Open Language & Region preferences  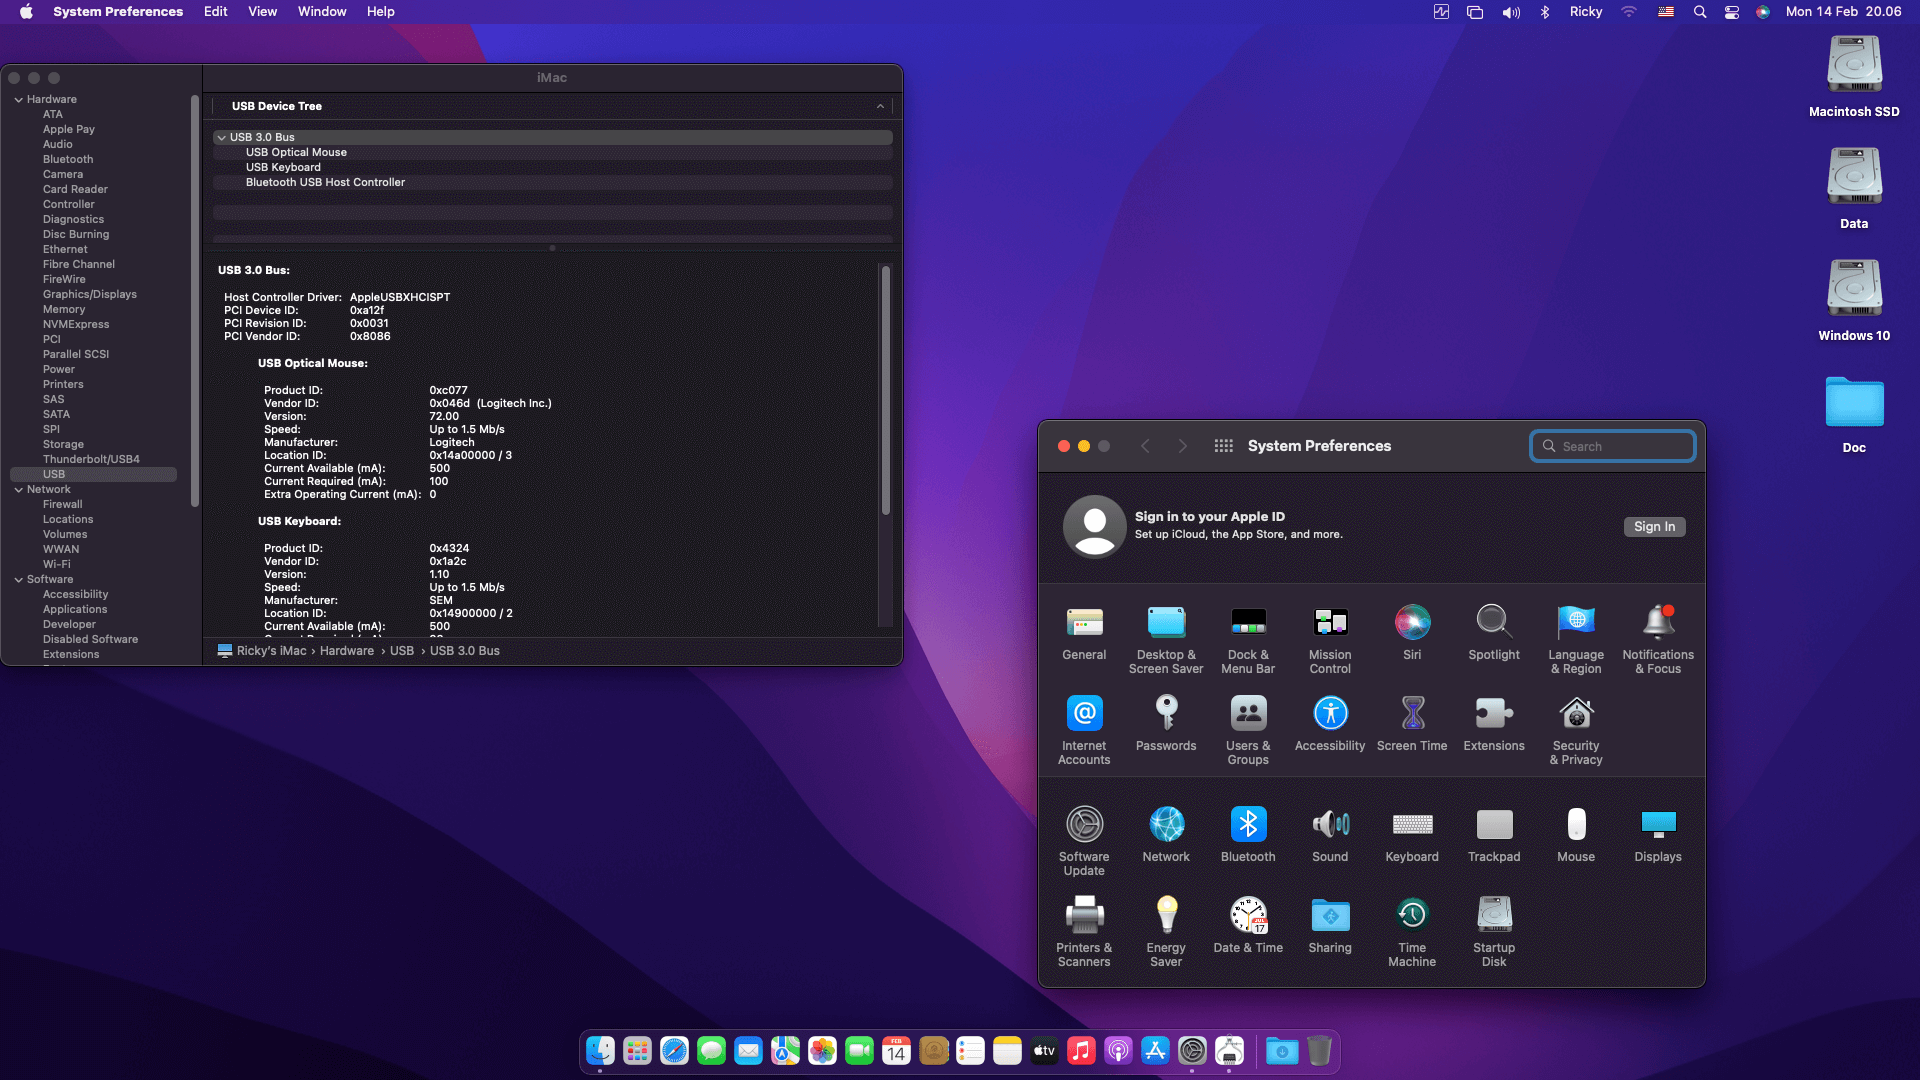pyautogui.click(x=1576, y=640)
